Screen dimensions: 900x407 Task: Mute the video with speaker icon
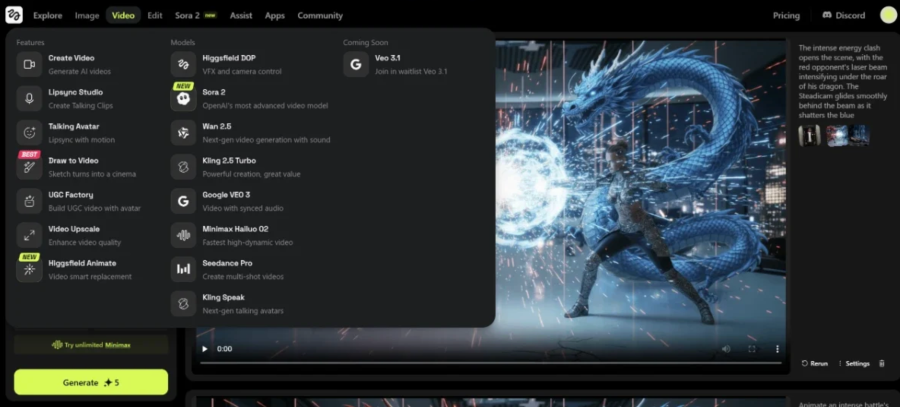point(726,348)
